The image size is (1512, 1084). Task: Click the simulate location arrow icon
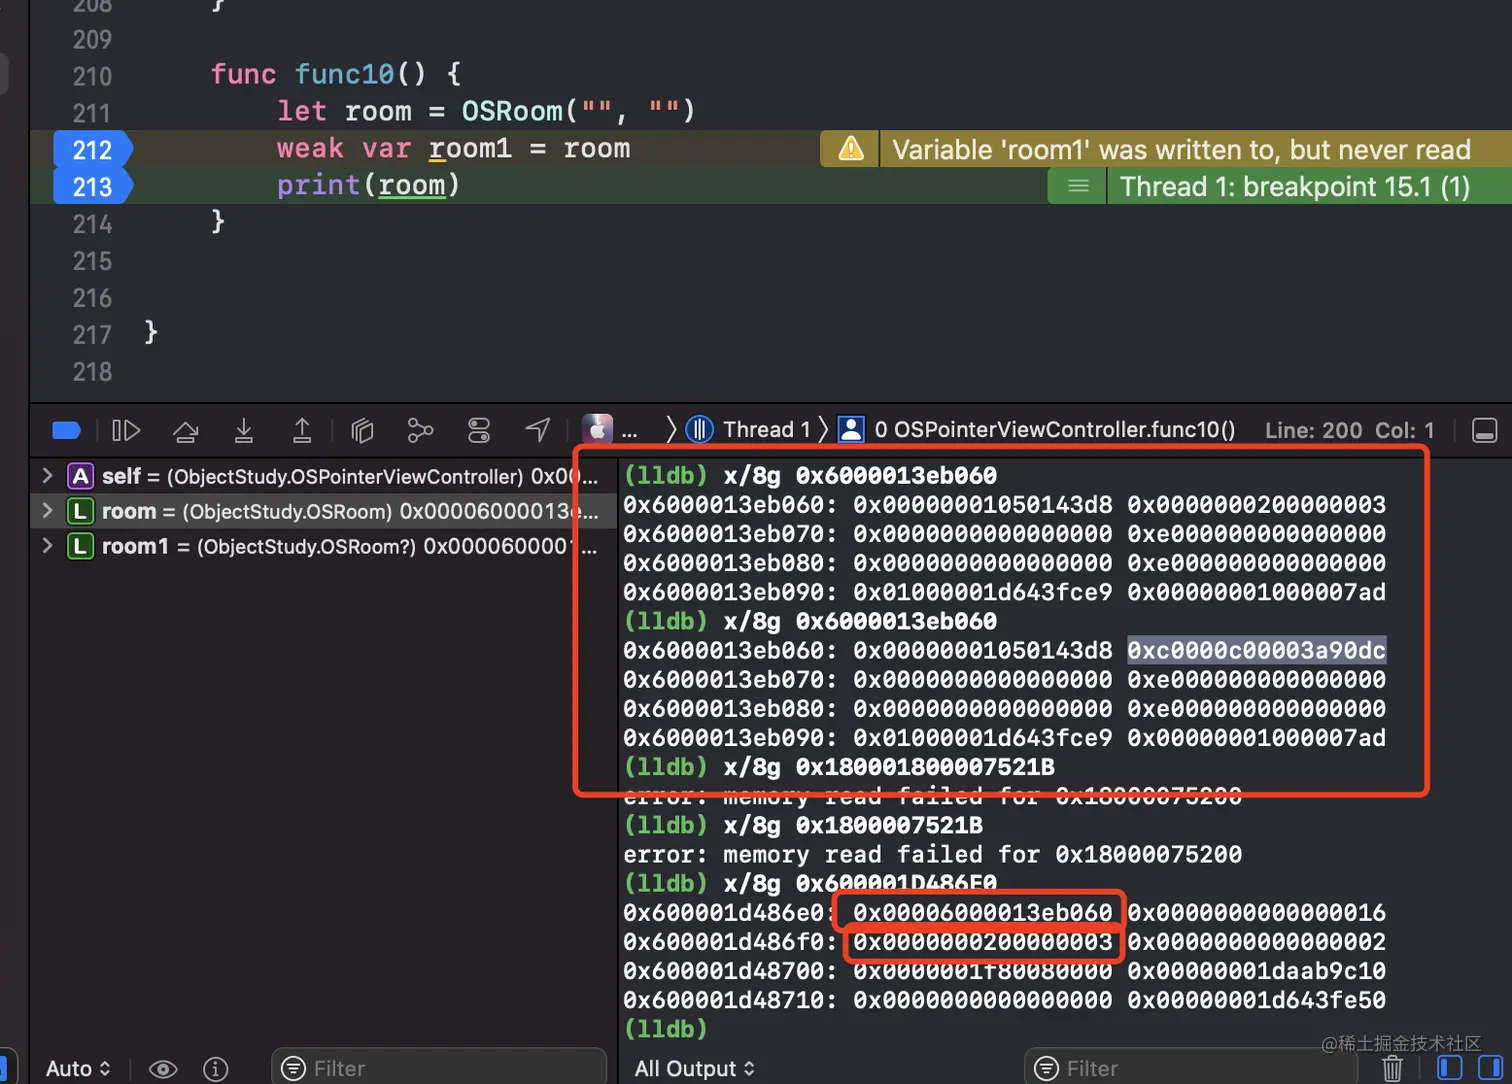538,430
